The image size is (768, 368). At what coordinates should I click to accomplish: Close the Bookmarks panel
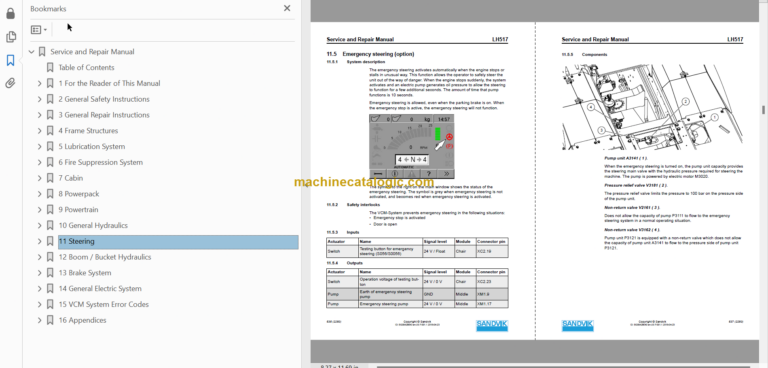[287, 8]
